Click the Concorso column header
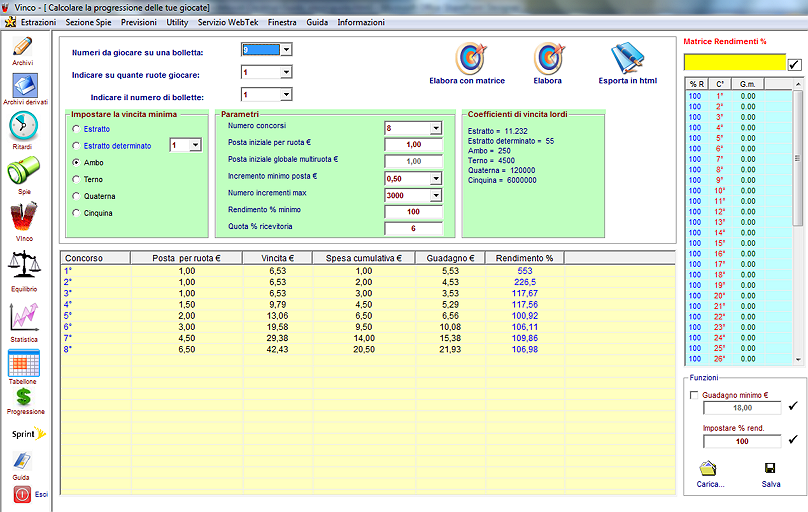Screen dimensions: 808x512 pyautogui.click(x=96, y=258)
